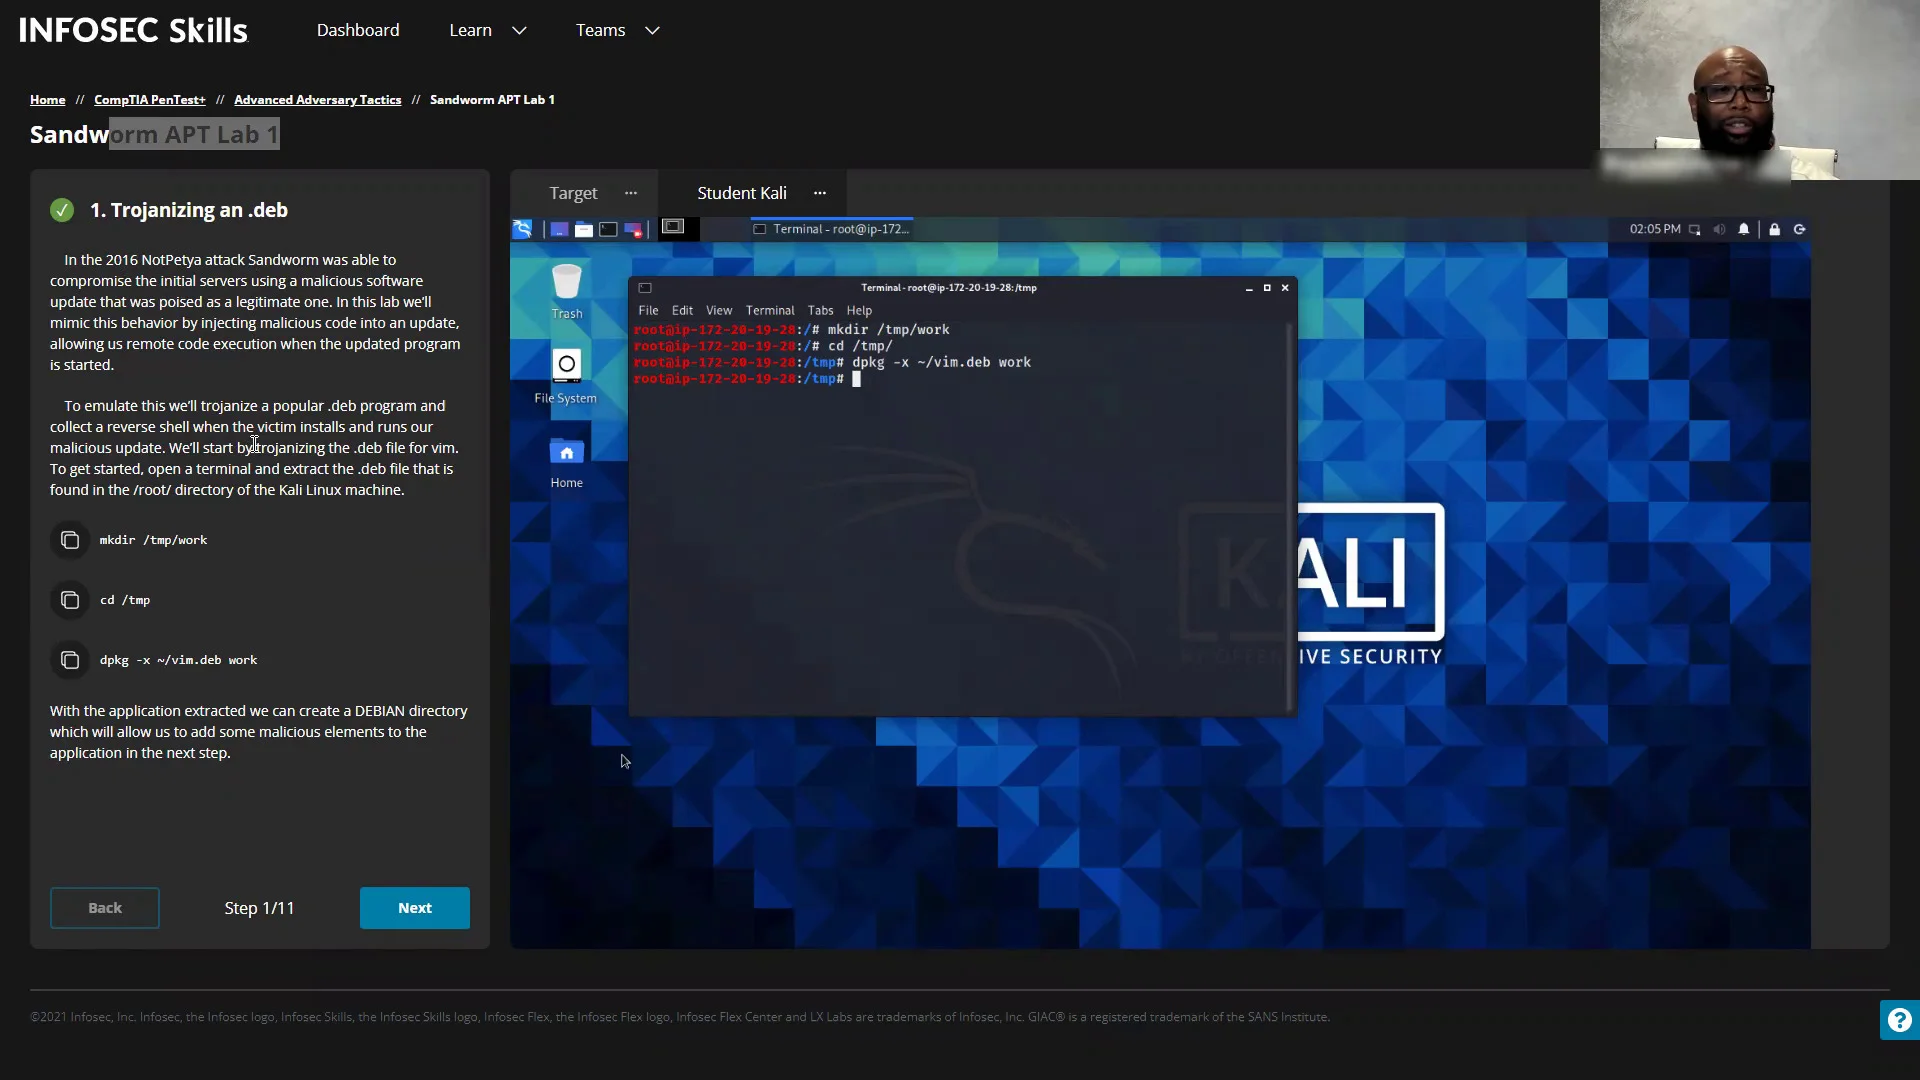
Task: Open the terminal Tabs menu
Action: click(x=820, y=311)
